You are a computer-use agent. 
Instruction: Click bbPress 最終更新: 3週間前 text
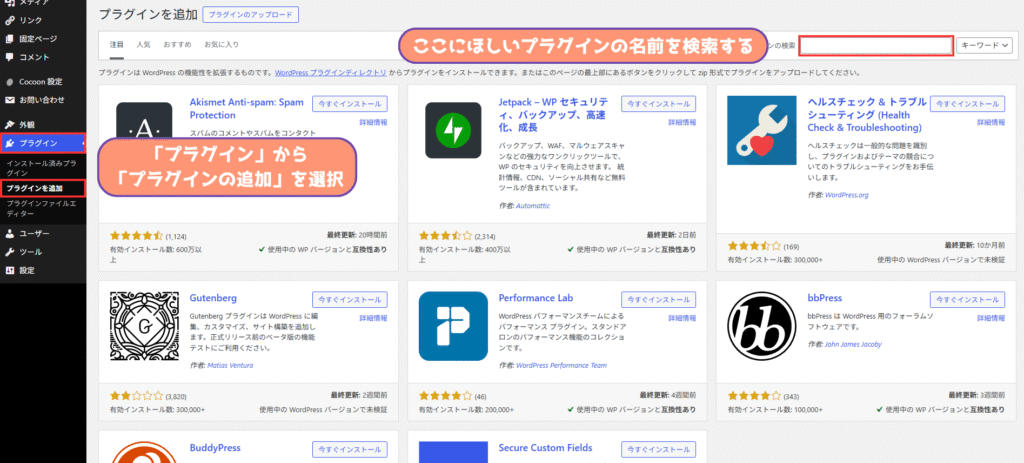pyautogui.click(x=975, y=395)
